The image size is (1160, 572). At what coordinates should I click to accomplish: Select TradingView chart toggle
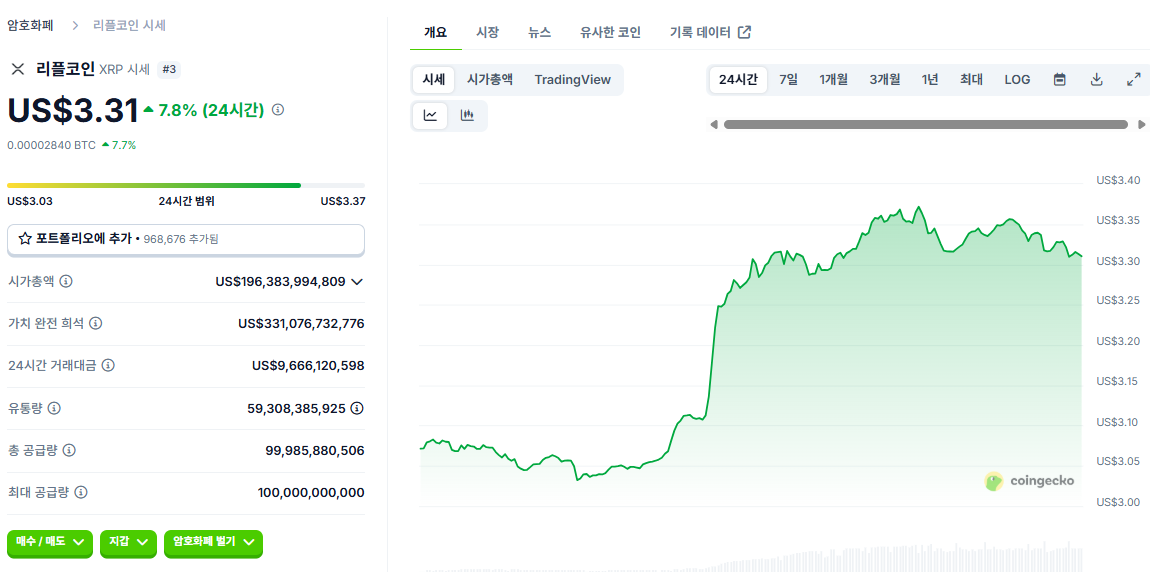pos(573,80)
